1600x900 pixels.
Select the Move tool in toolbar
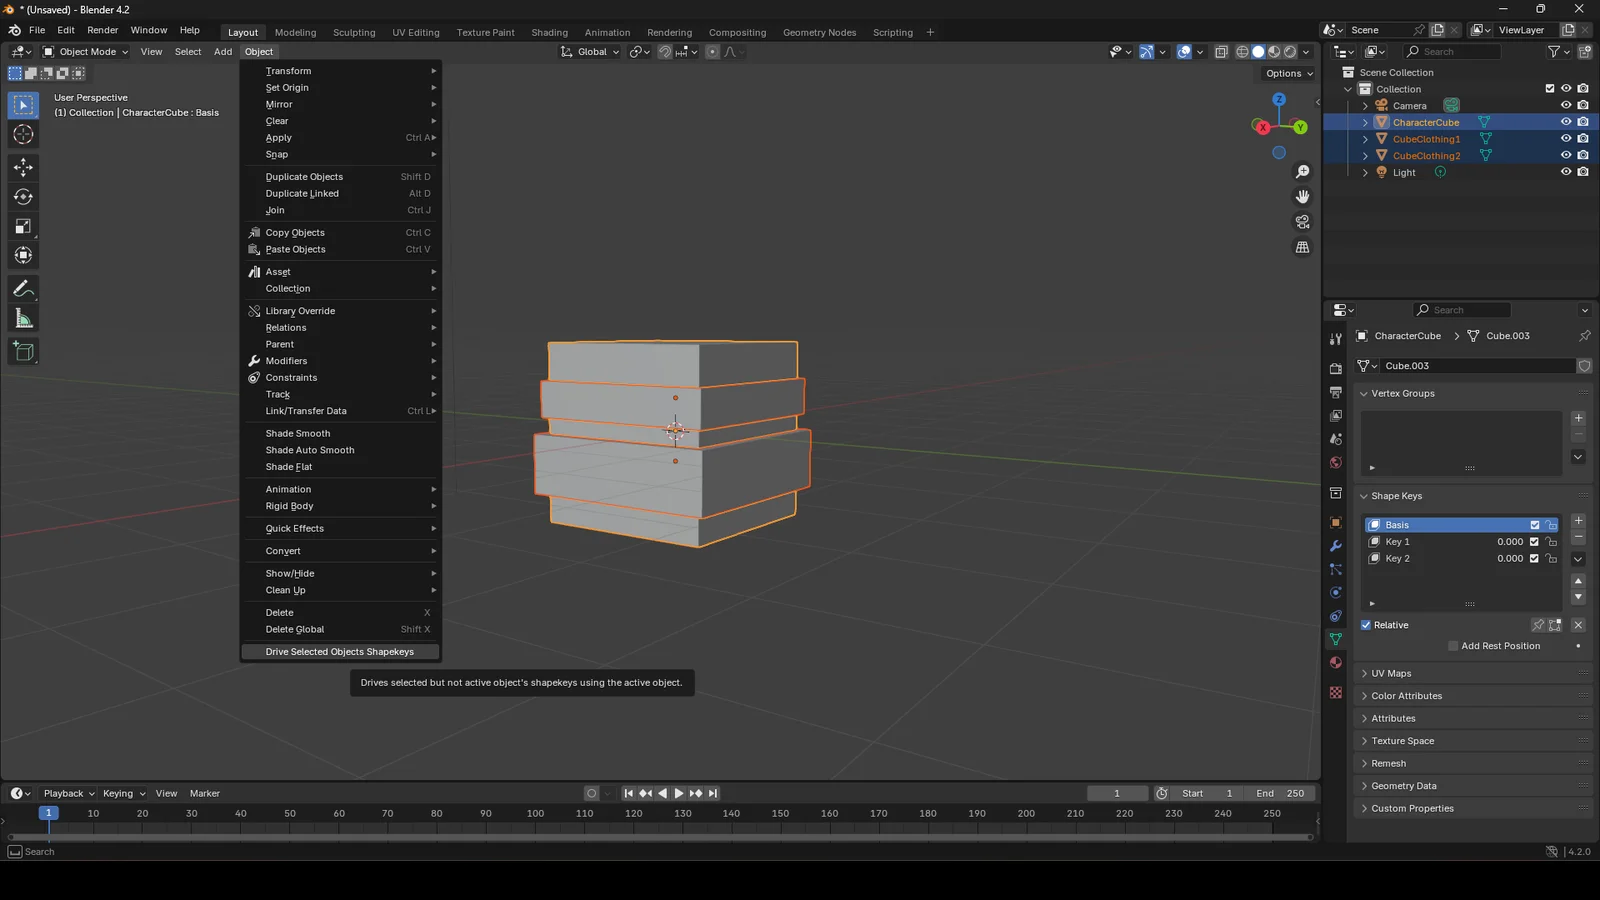(x=23, y=167)
